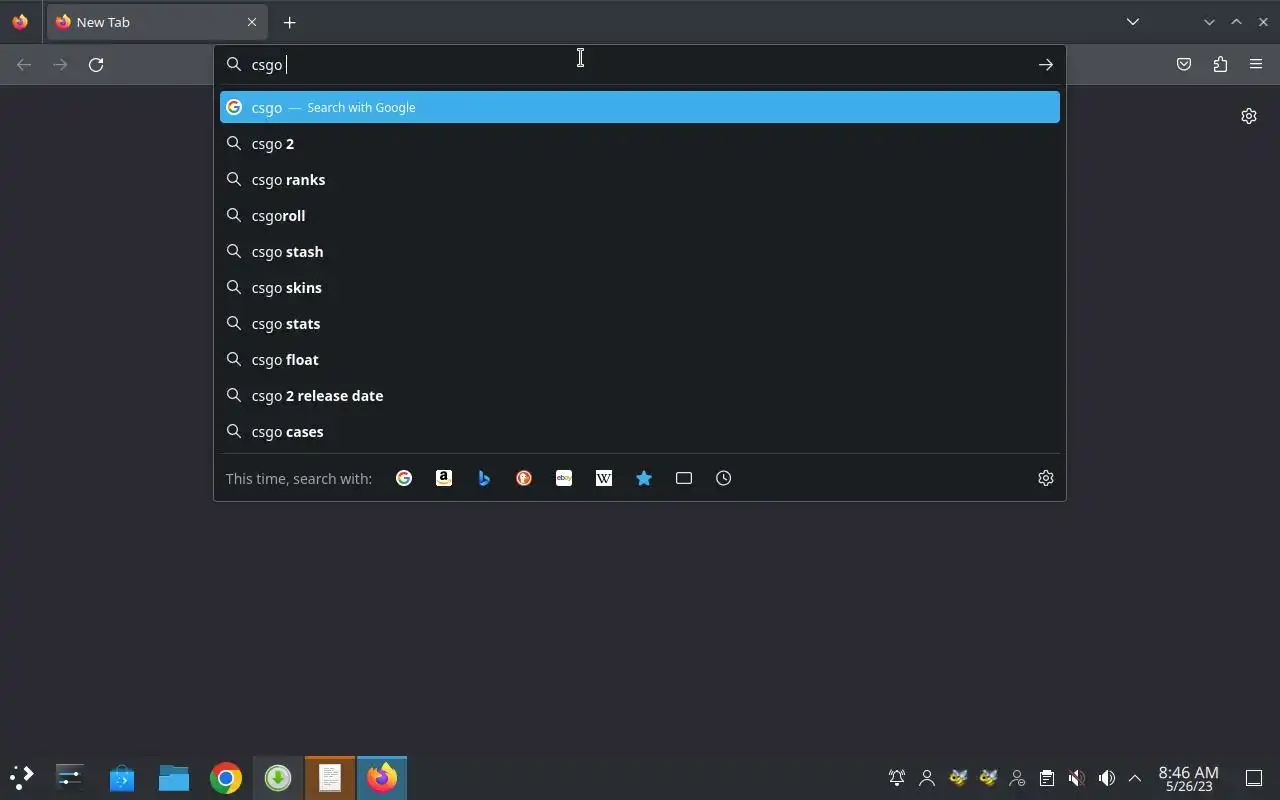Open the Firefox hamburger menu
Screen dimensions: 1280x800
click(x=1256, y=64)
